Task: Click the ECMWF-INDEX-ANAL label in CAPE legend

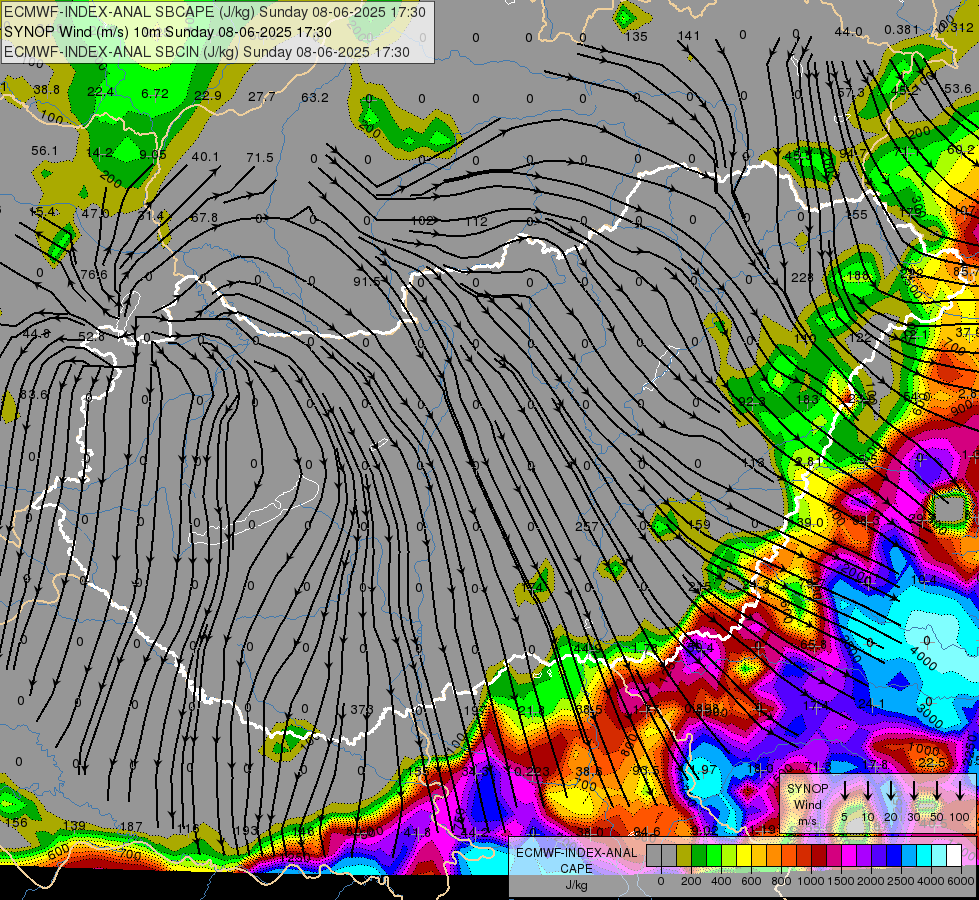Action: [576, 853]
